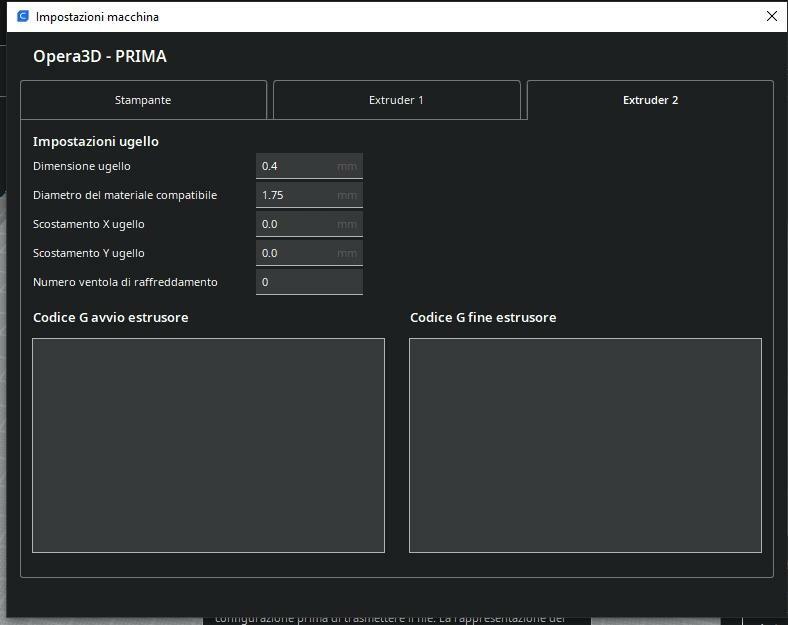This screenshot has width=788, height=625.
Task: Click the Dimensione ugello label
Action: [81, 166]
